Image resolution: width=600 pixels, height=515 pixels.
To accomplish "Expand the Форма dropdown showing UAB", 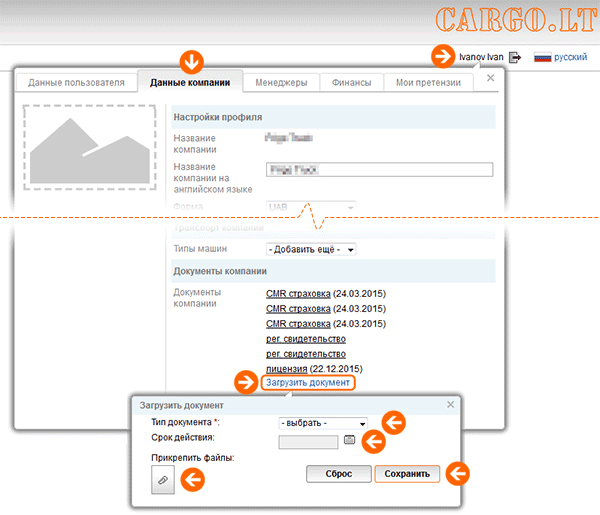I will click(311, 207).
